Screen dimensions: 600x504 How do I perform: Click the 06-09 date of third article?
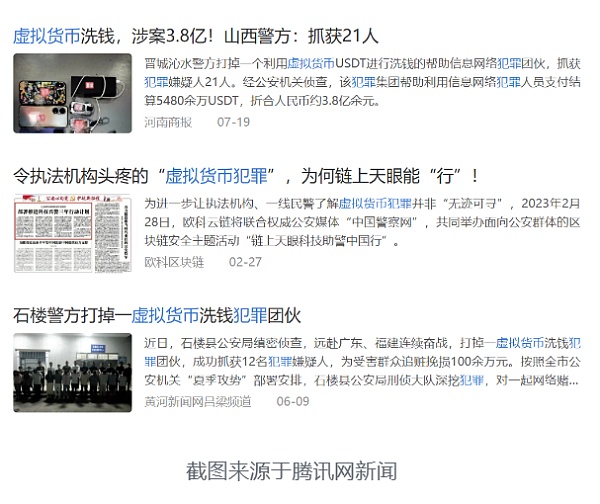coord(293,401)
